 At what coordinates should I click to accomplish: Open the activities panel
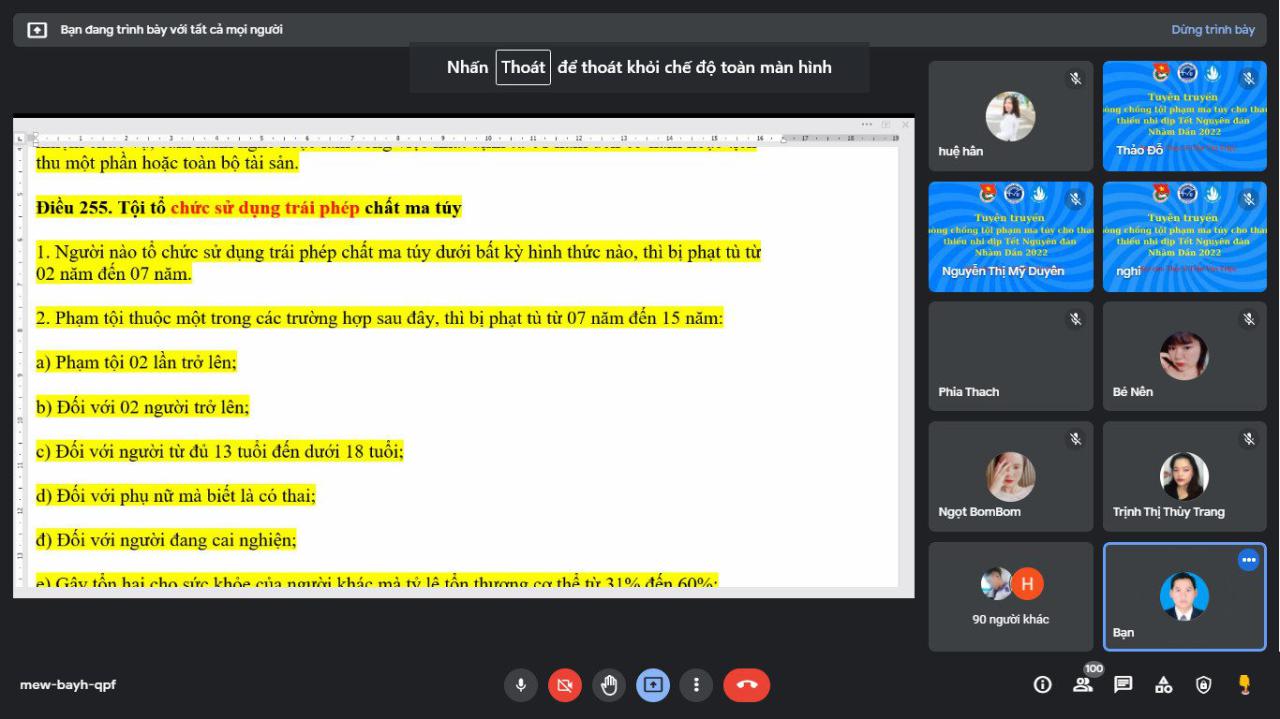click(1163, 685)
